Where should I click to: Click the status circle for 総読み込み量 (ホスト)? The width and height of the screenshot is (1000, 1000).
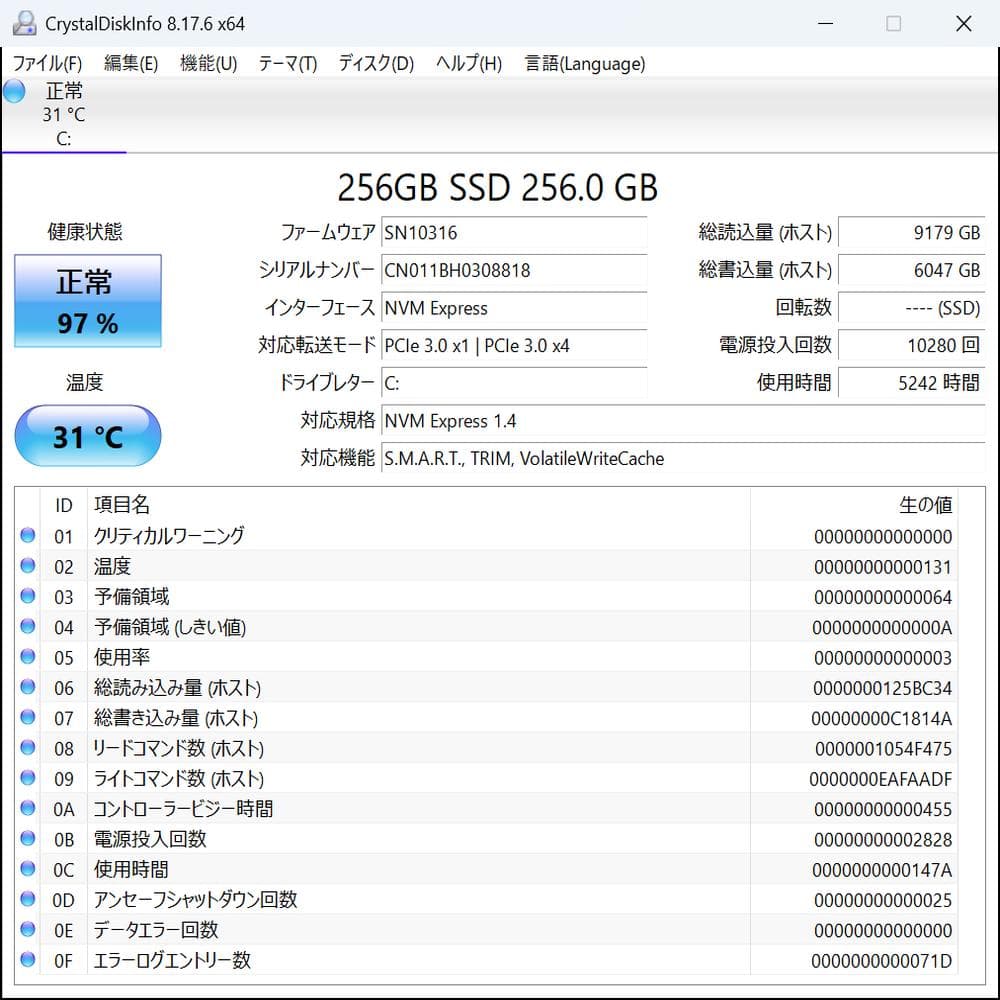click(29, 688)
